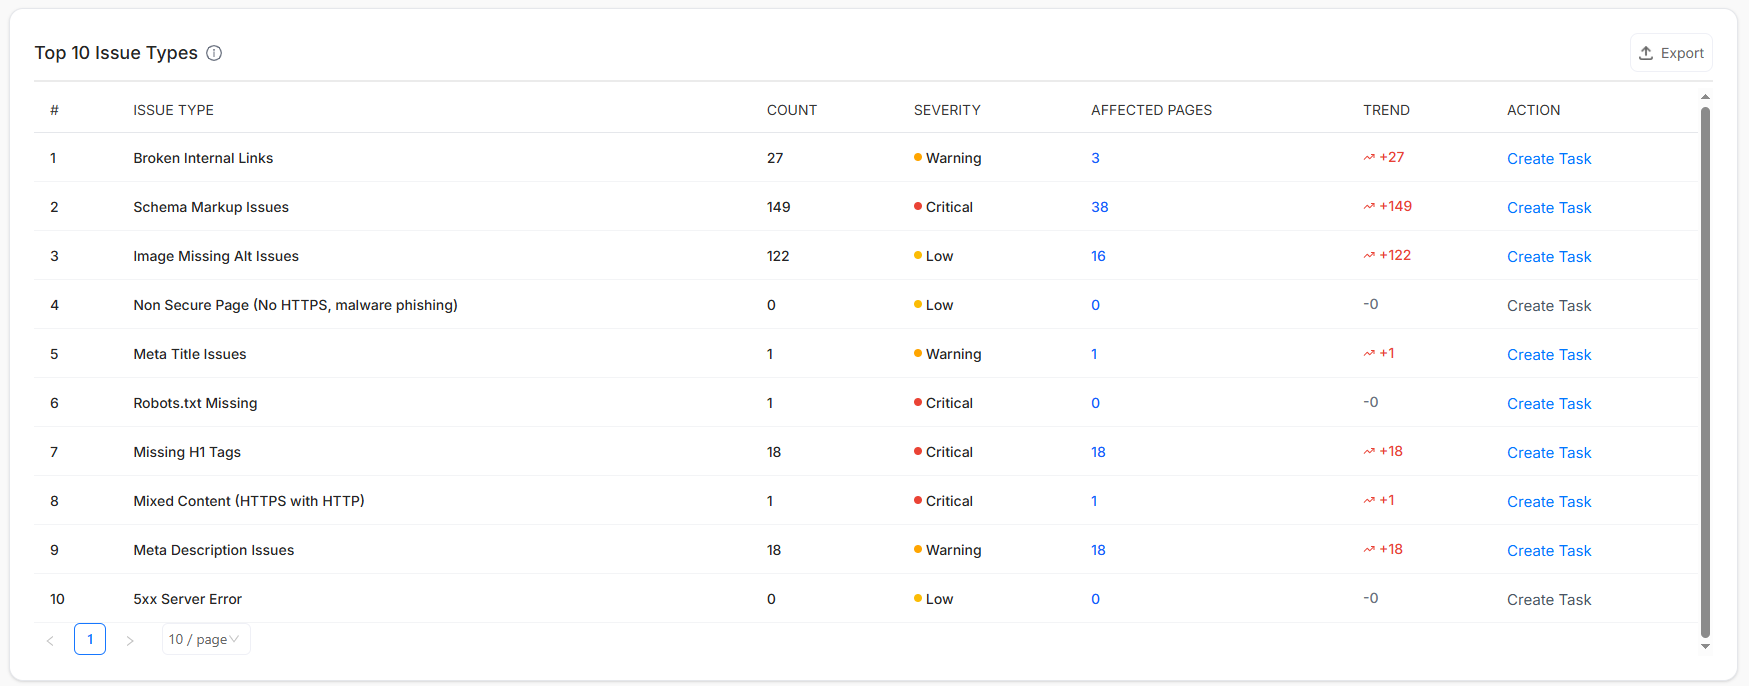View affected pages for Meta Description Issues
The width and height of the screenshot is (1749, 686).
pyautogui.click(x=1098, y=550)
